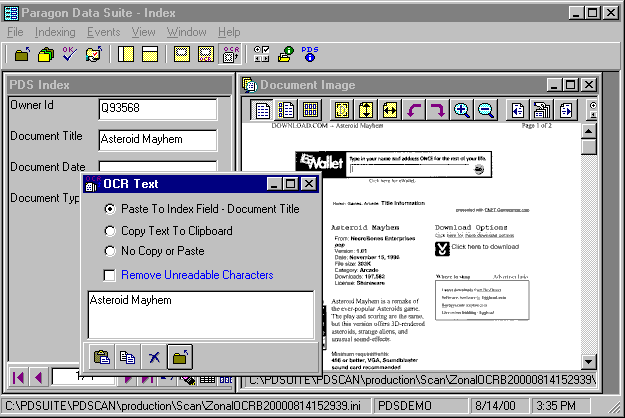The height and width of the screenshot is (418, 625).
Task: Go to the previous record in PDS Index
Action: (x=39, y=377)
